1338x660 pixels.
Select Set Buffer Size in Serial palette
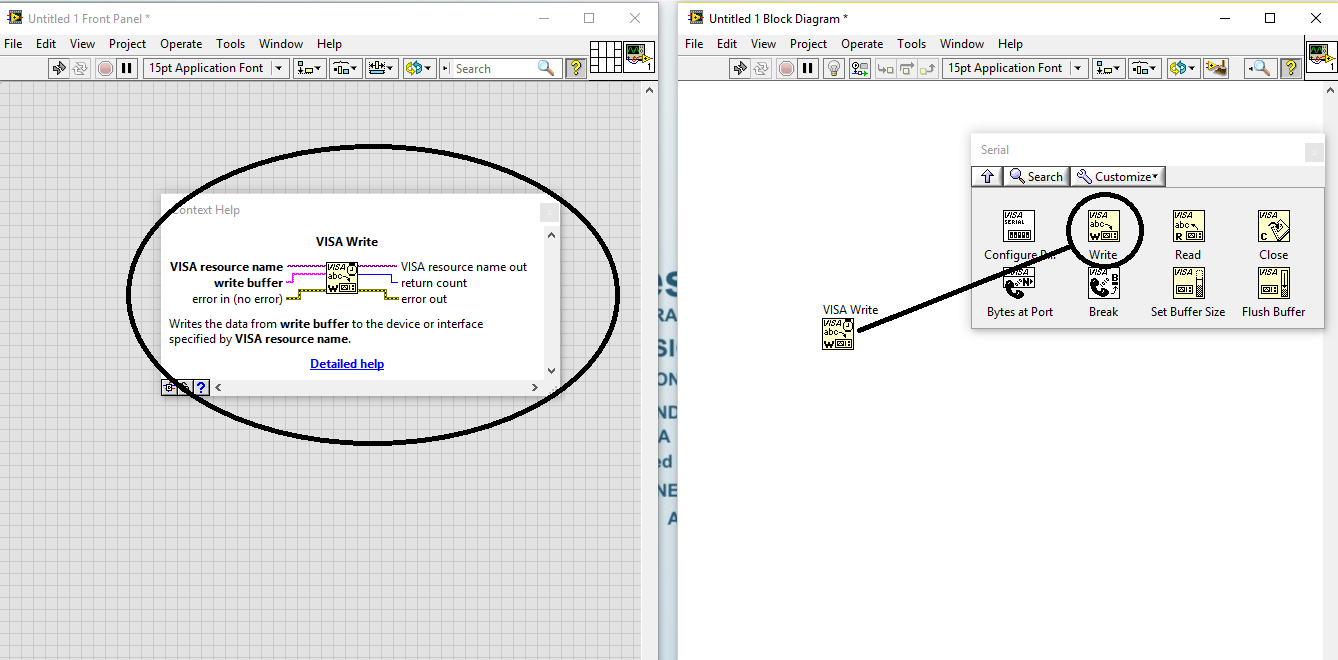tap(1188, 283)
